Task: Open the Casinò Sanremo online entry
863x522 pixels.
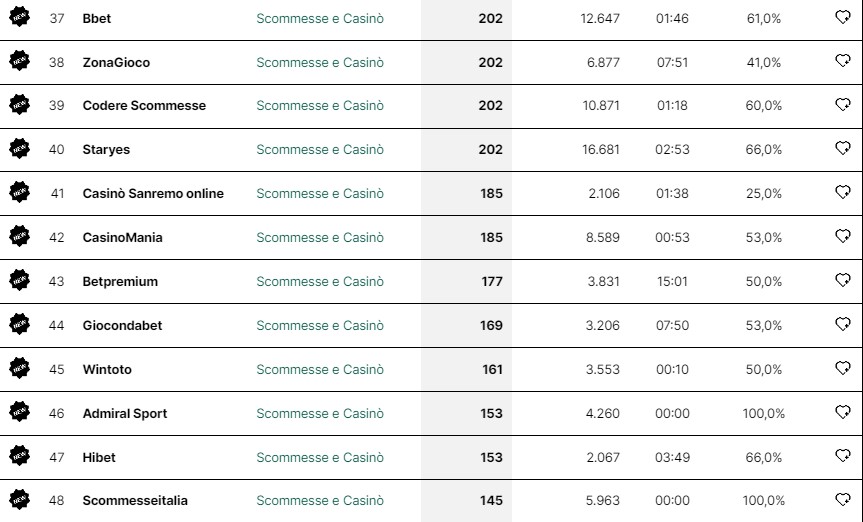Action: point(153,193)
